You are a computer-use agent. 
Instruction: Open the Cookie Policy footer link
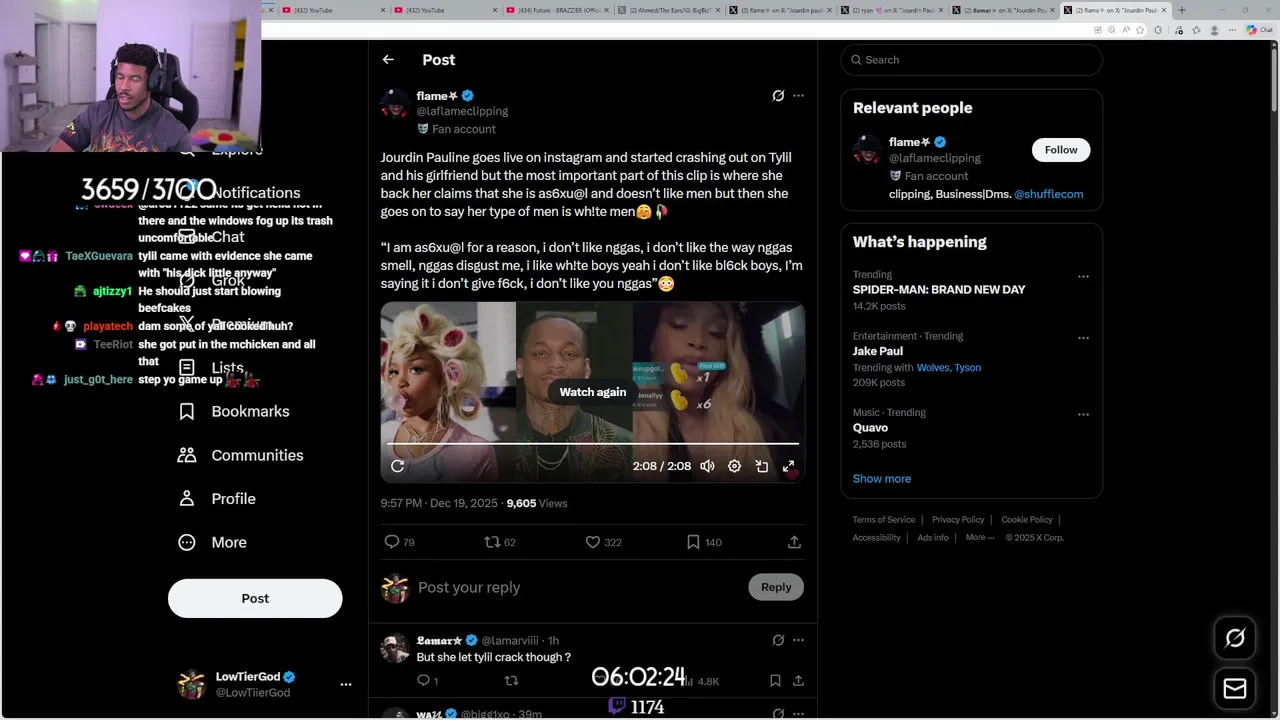click(1027, 520)
